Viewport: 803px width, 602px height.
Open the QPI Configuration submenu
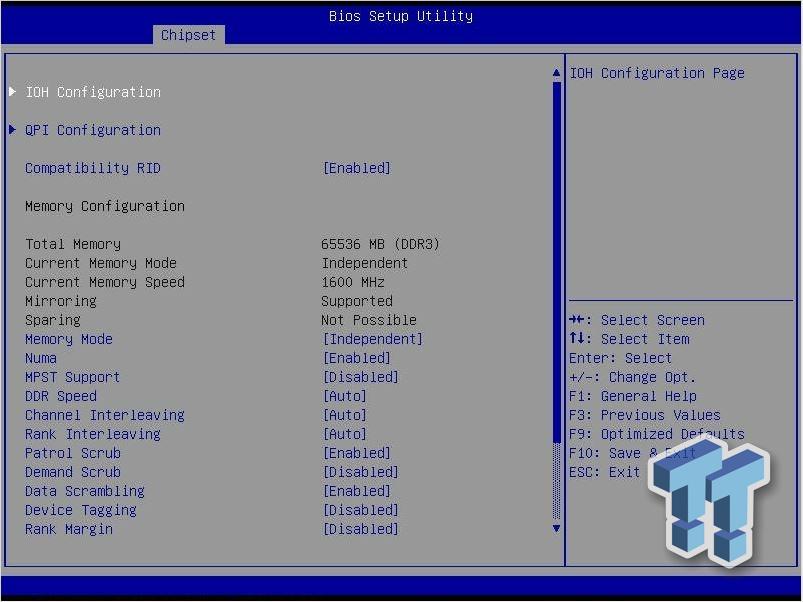(x=93, y=130)
